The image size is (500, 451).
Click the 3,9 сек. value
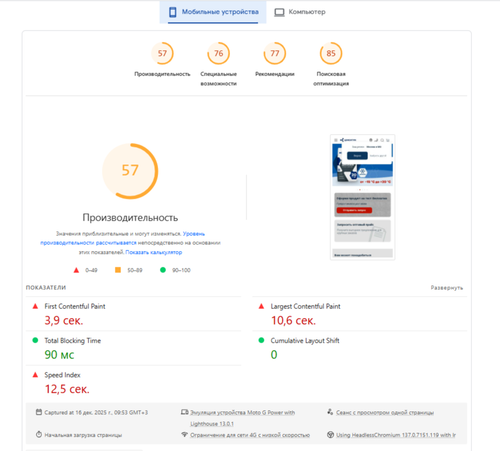64,320
